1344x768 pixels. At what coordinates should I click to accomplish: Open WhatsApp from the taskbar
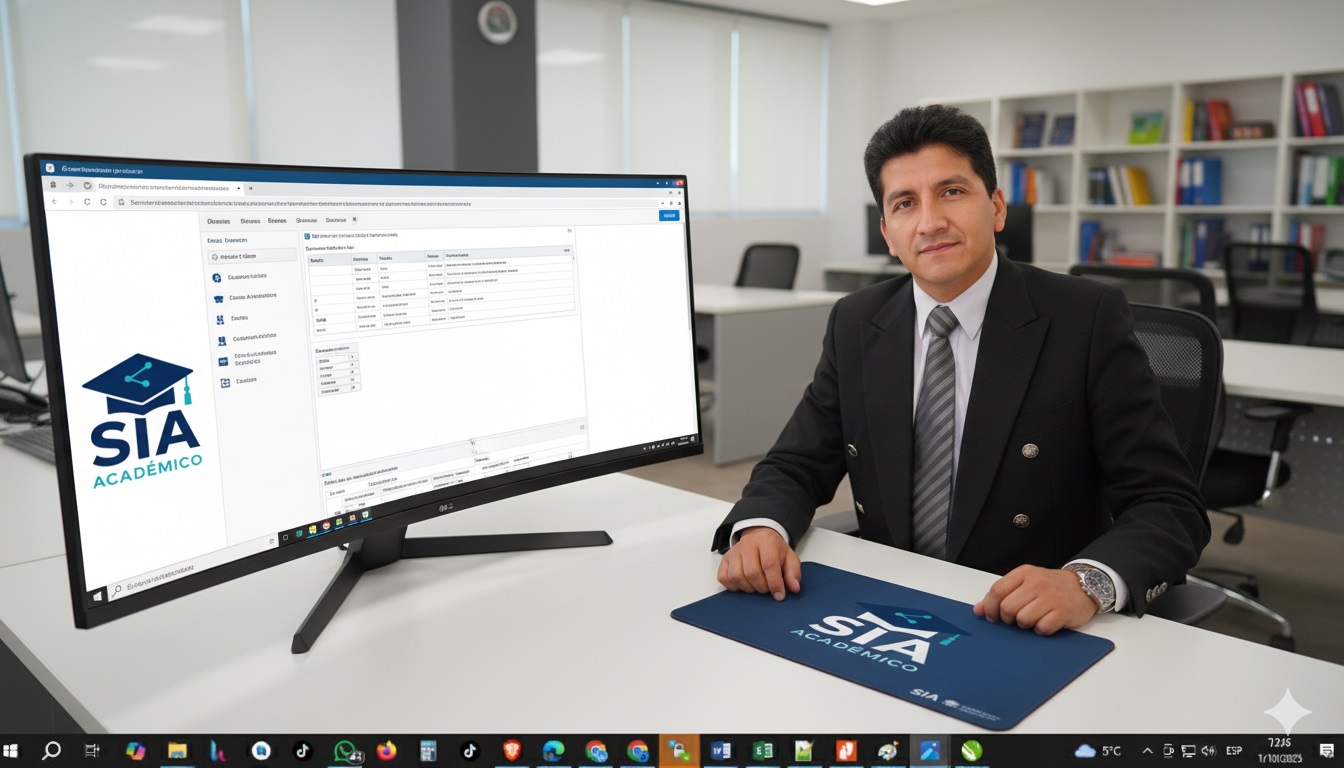345,750
